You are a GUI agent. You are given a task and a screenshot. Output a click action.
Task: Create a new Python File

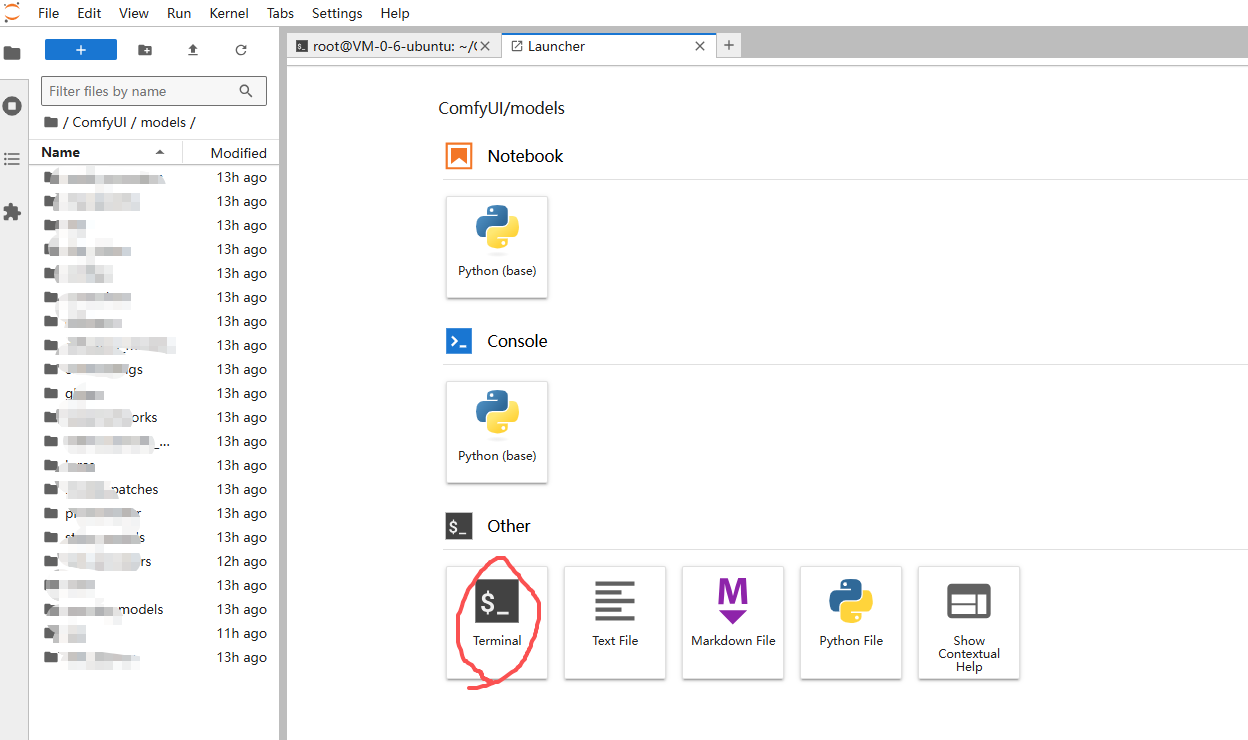(x=851, y=622)
